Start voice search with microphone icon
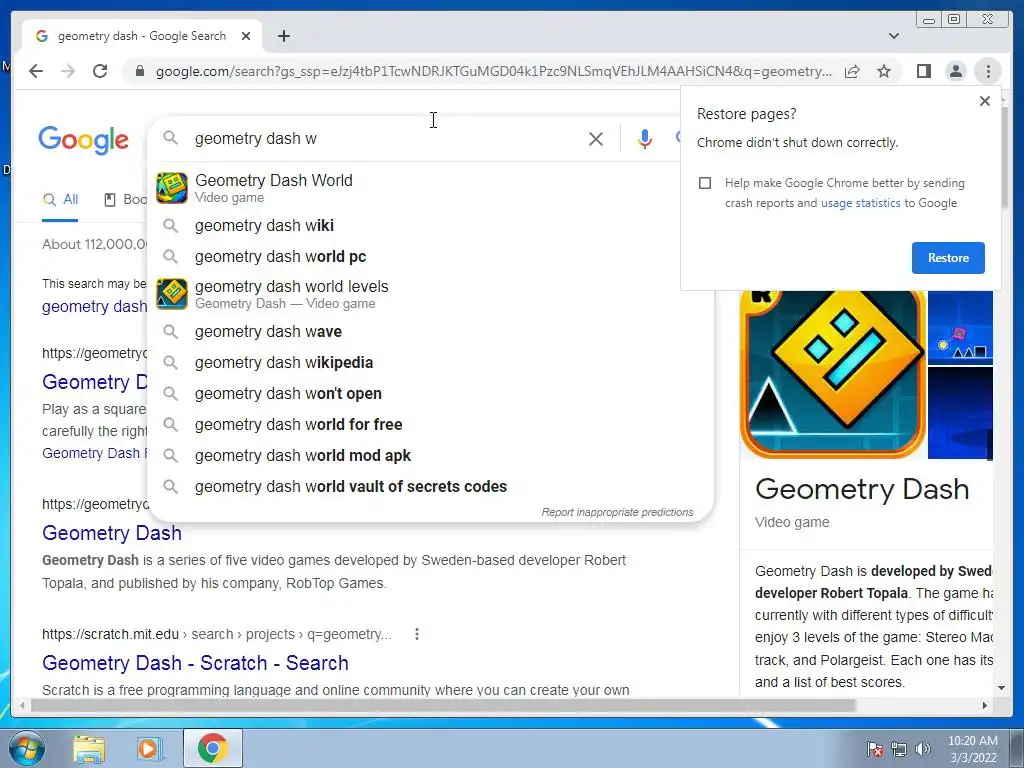The width and height of the screenshot is (1024, 768). coord(645,138)
